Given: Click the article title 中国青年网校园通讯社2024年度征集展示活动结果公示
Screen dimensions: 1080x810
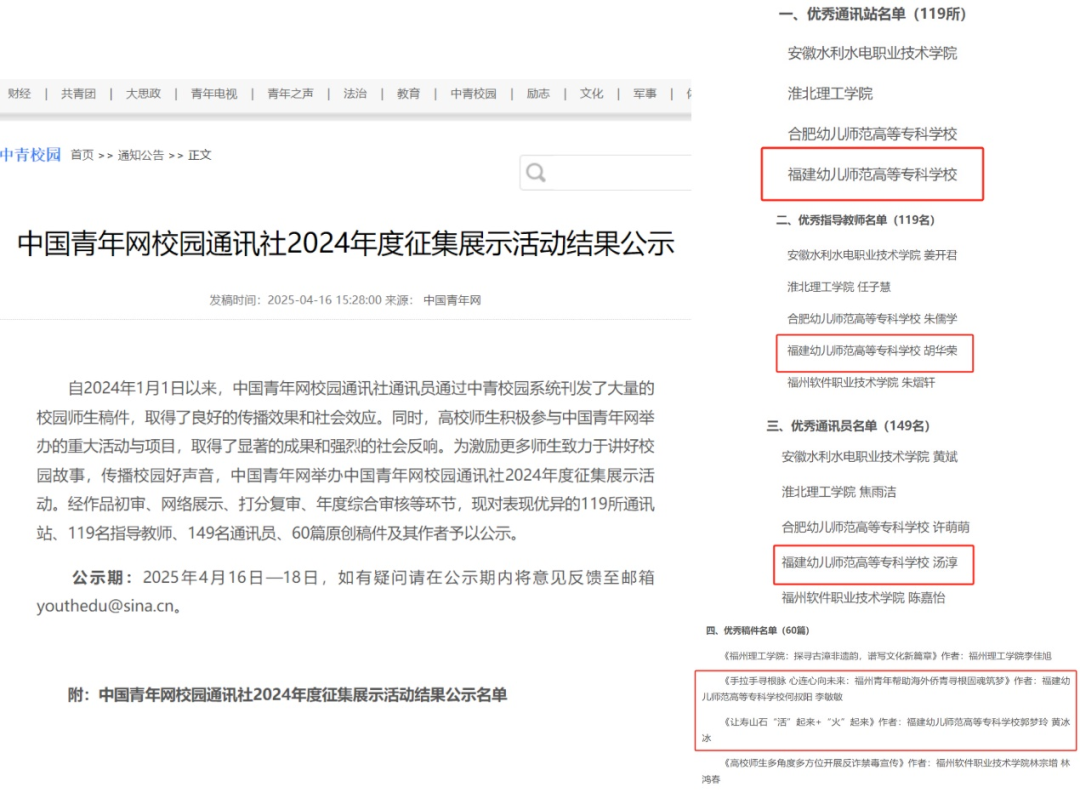Looking at the screenshot, I should (x=346, y=245).
